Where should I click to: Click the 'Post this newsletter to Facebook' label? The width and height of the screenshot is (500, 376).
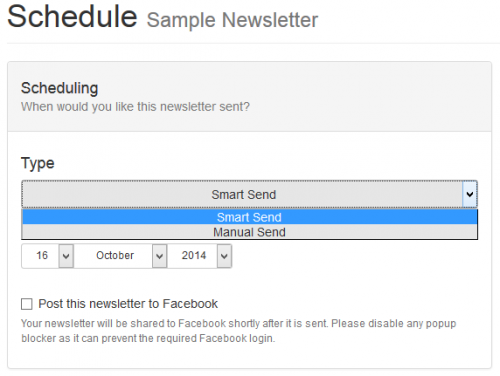point(128,304)
